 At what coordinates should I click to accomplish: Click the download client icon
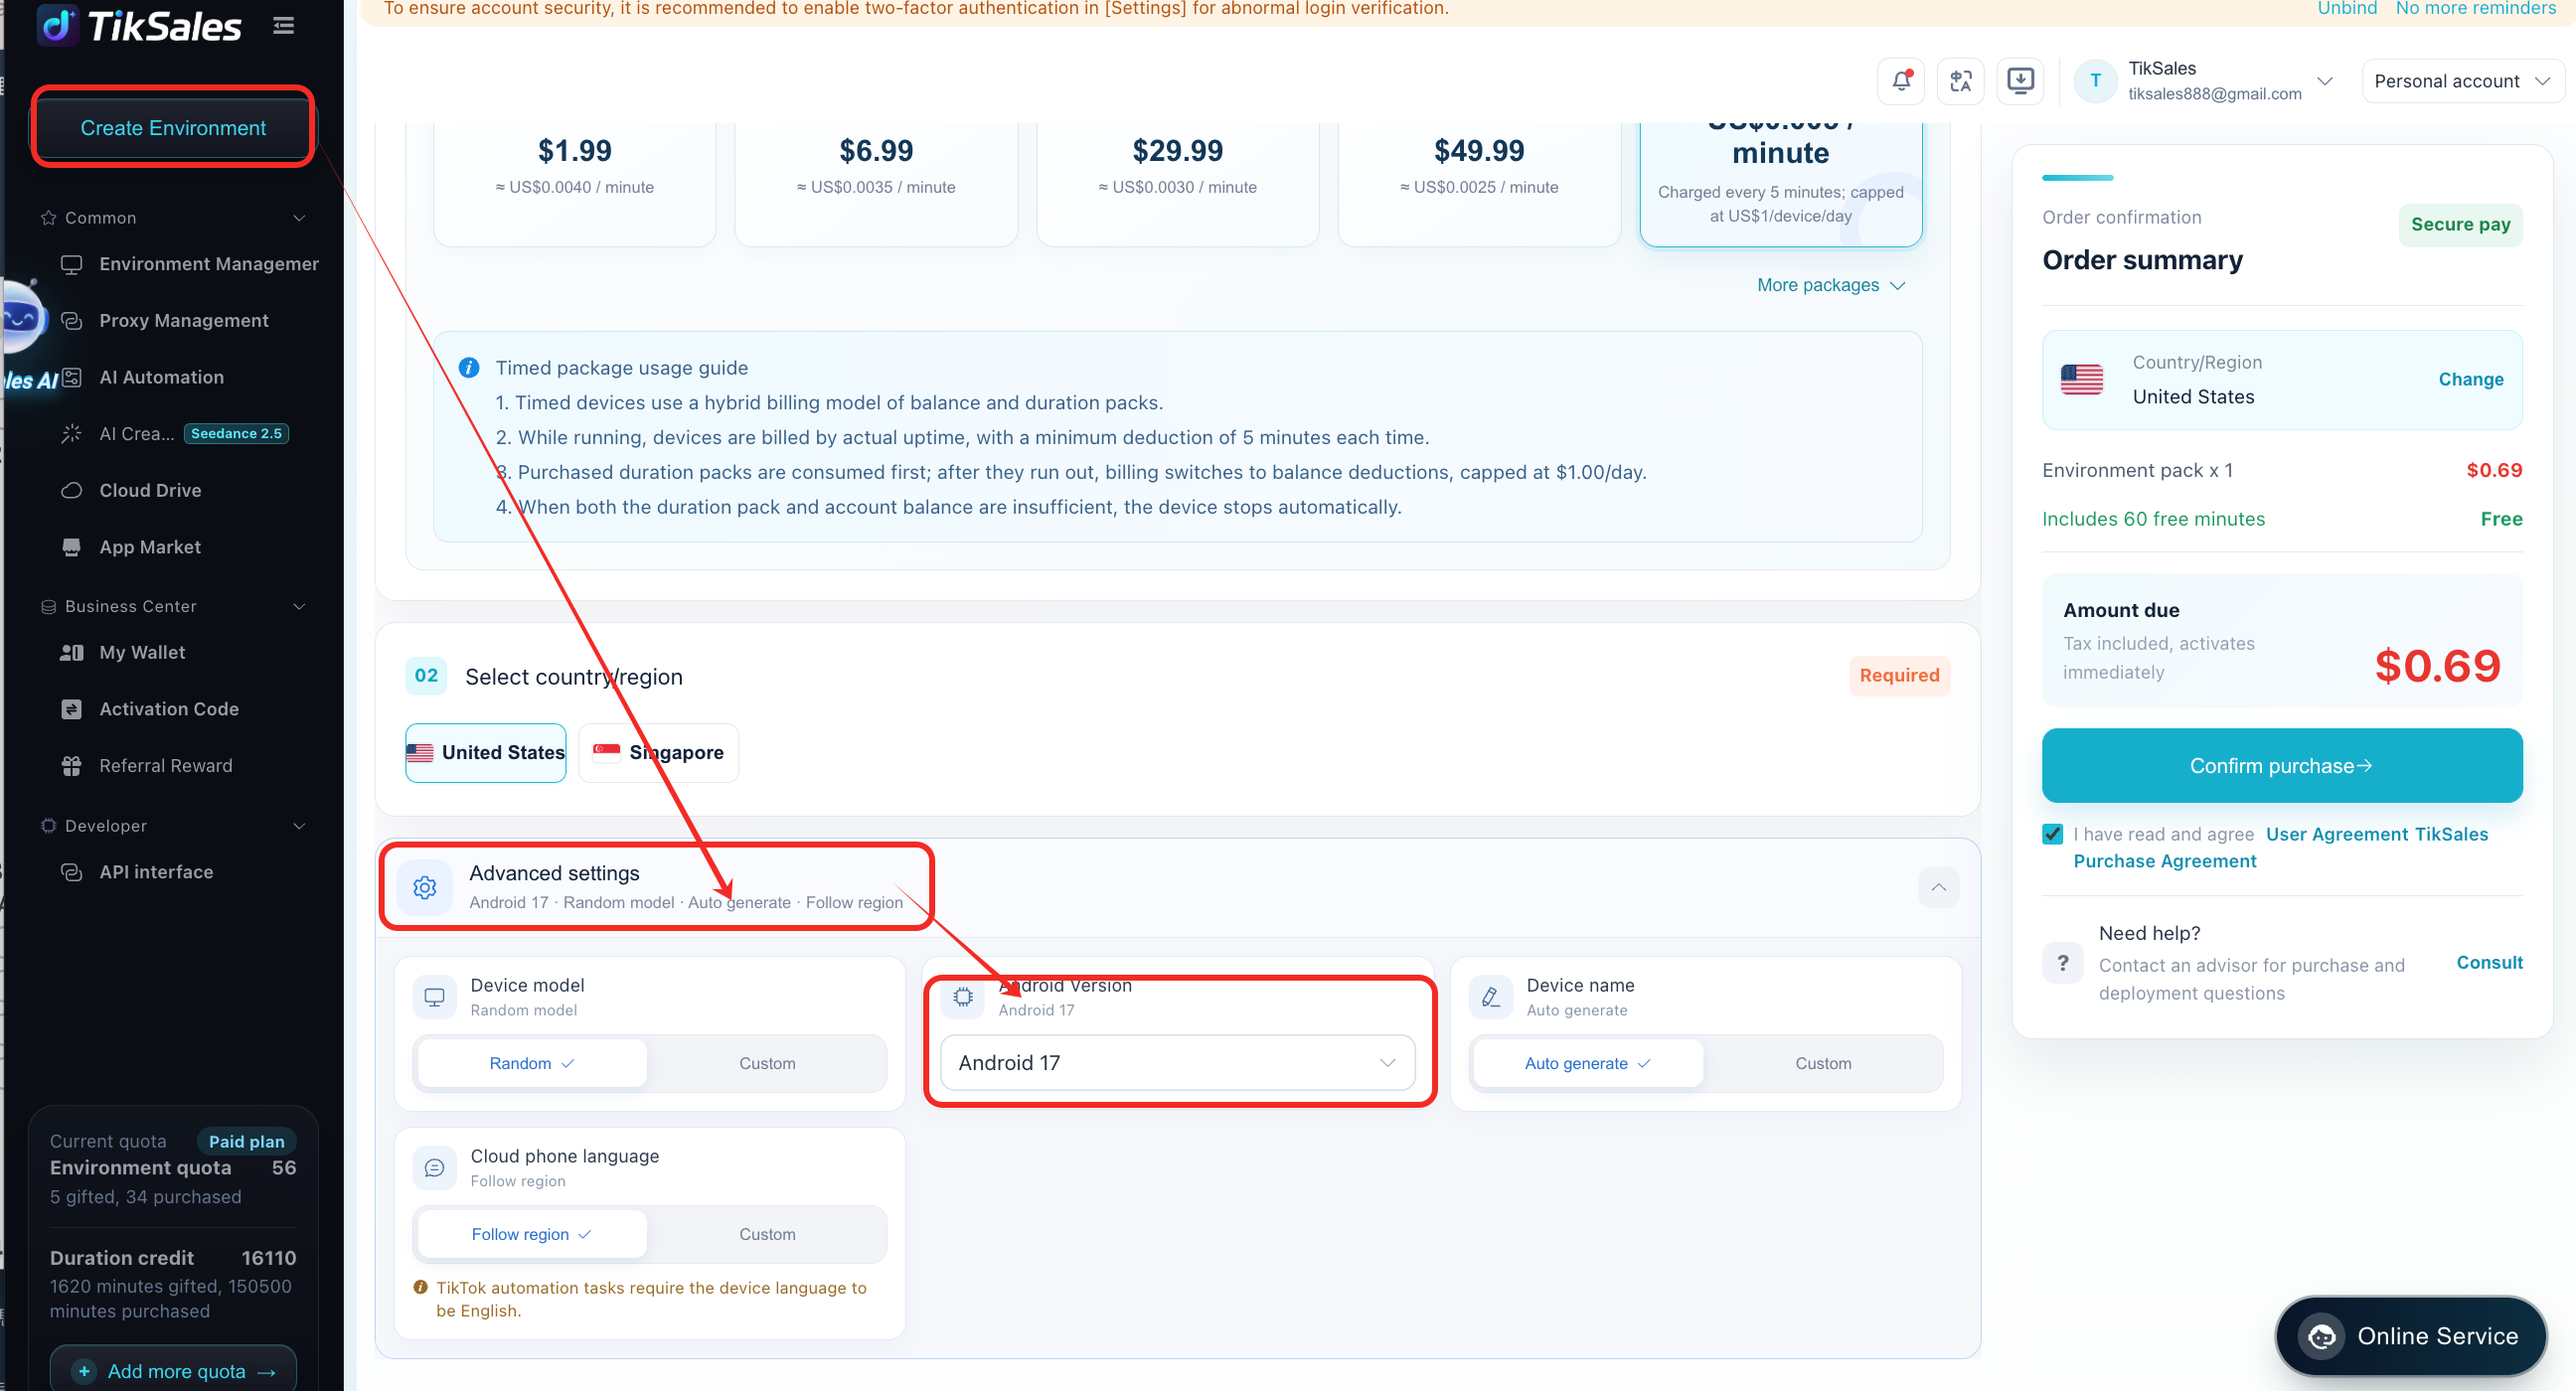[x=2020, y=81]
